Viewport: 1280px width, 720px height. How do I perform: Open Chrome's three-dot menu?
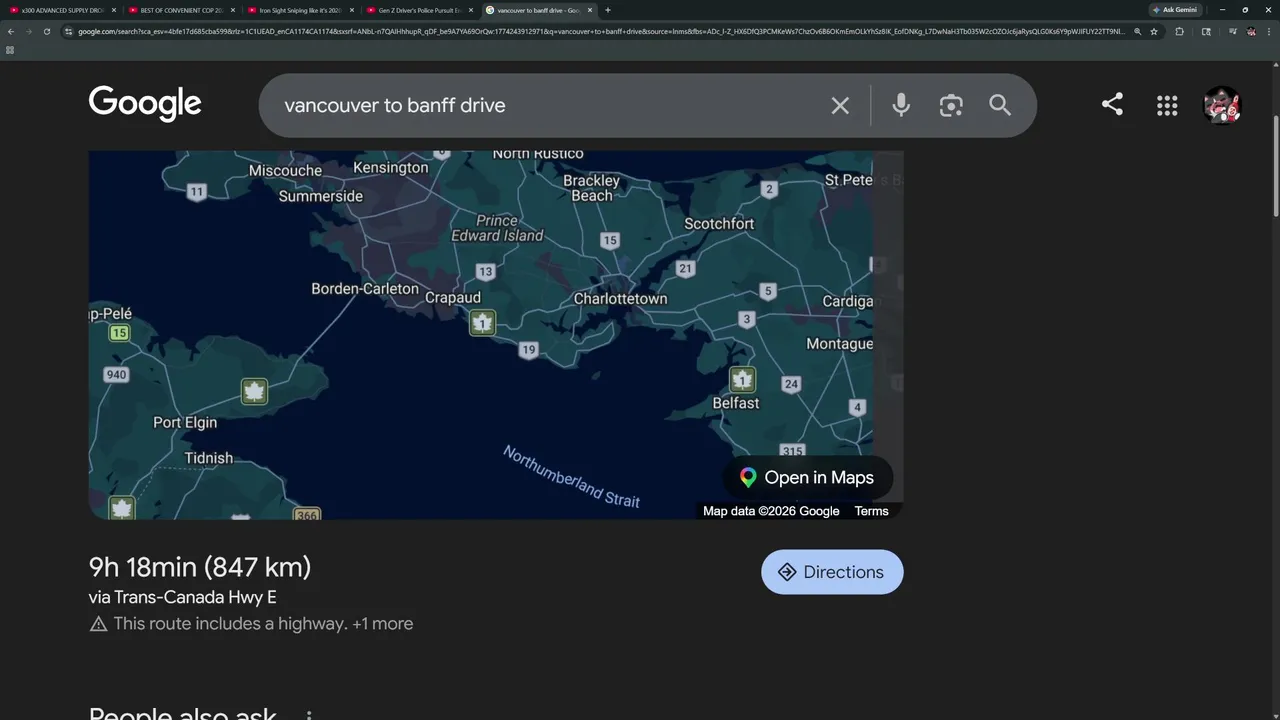[x=1269, y=31]
